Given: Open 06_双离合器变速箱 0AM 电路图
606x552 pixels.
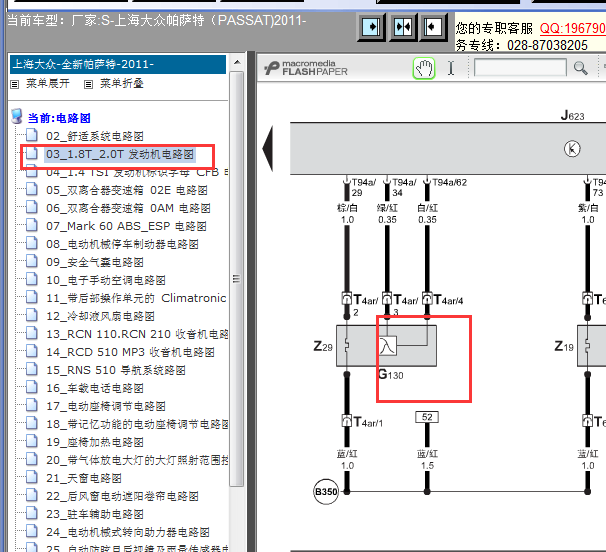Looking at the screenshot, I should point(128,208).
